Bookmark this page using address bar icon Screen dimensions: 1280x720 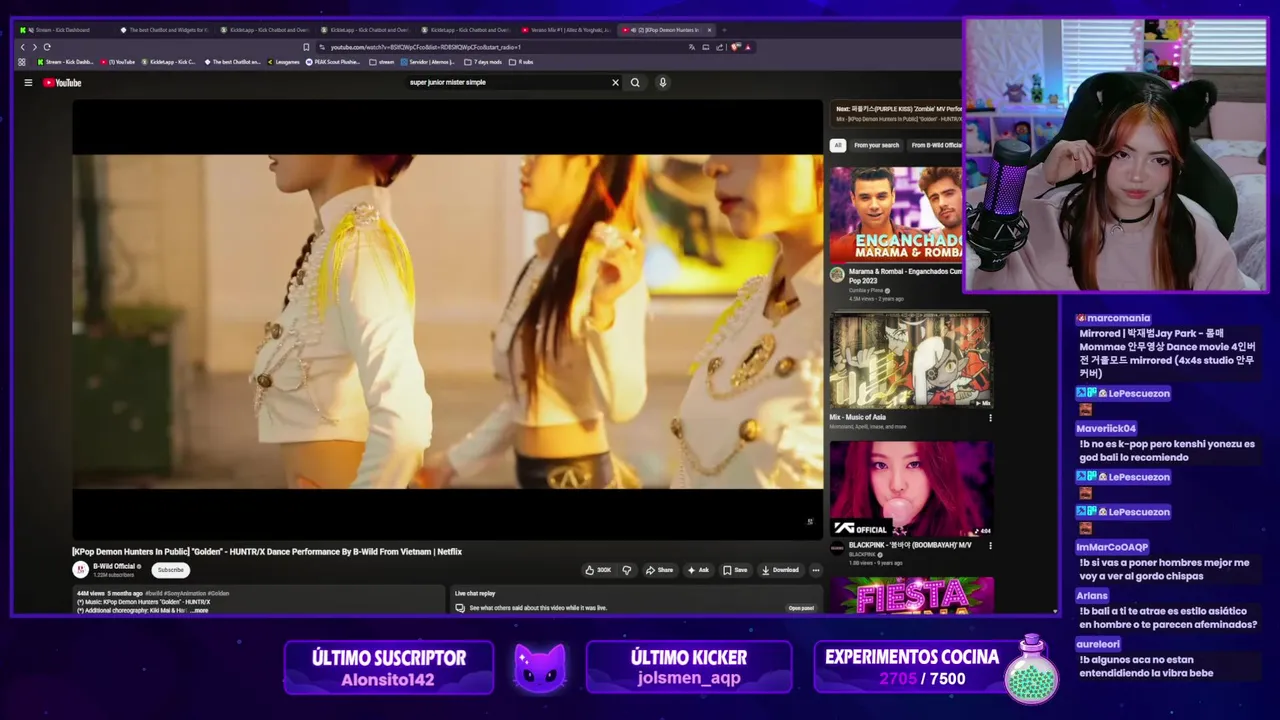306,47
